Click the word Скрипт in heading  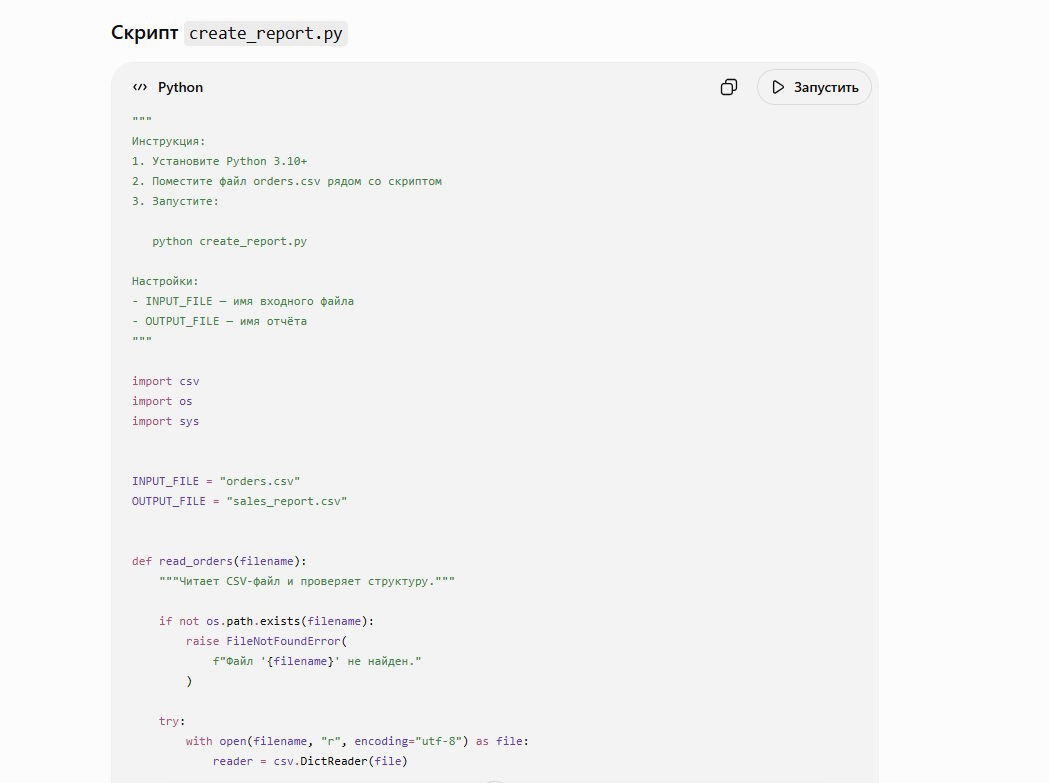[x=145, y=33]
